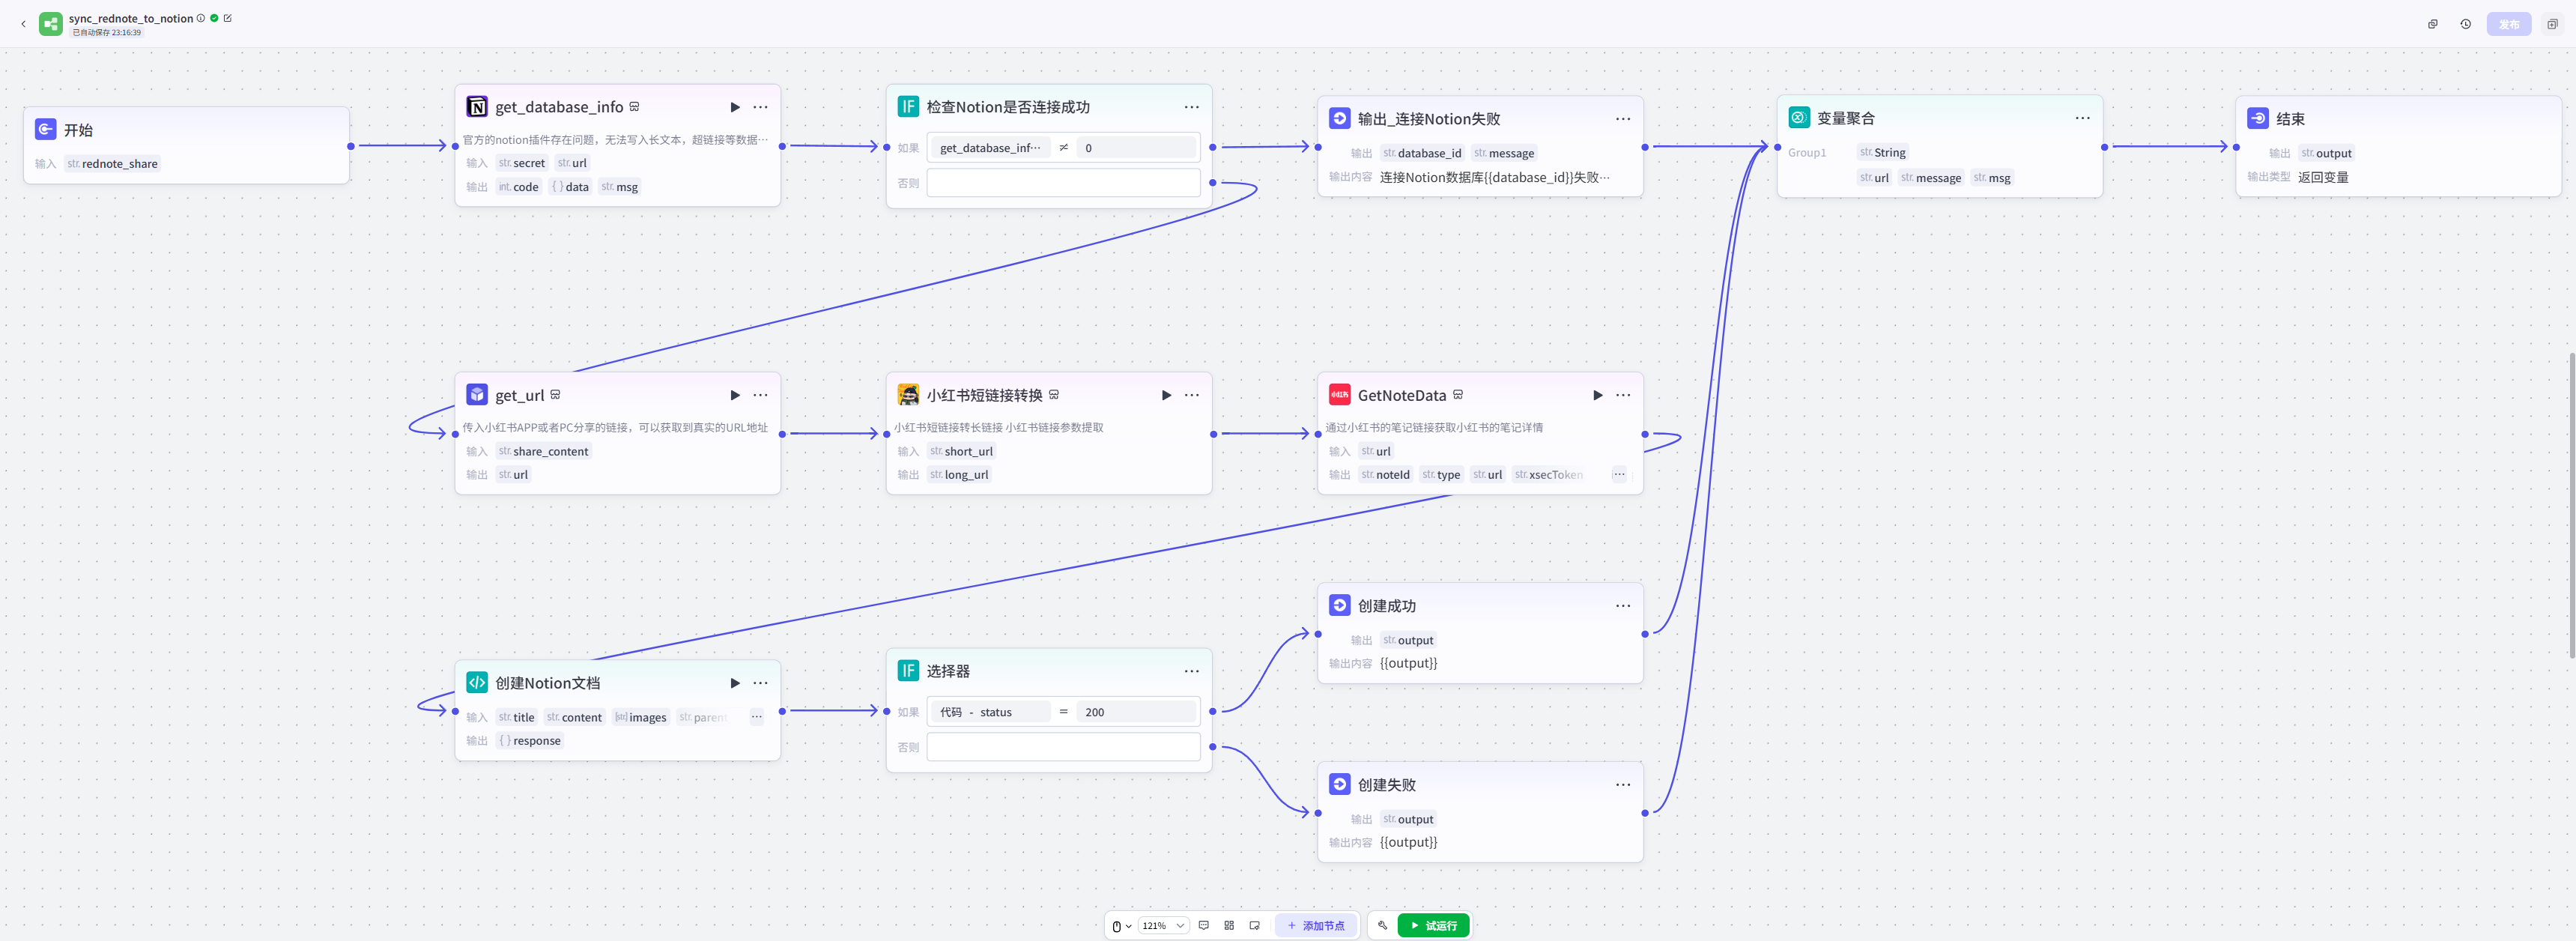Click green 试运行 test run button
2576x941 pixels.
coord(1433,926)
